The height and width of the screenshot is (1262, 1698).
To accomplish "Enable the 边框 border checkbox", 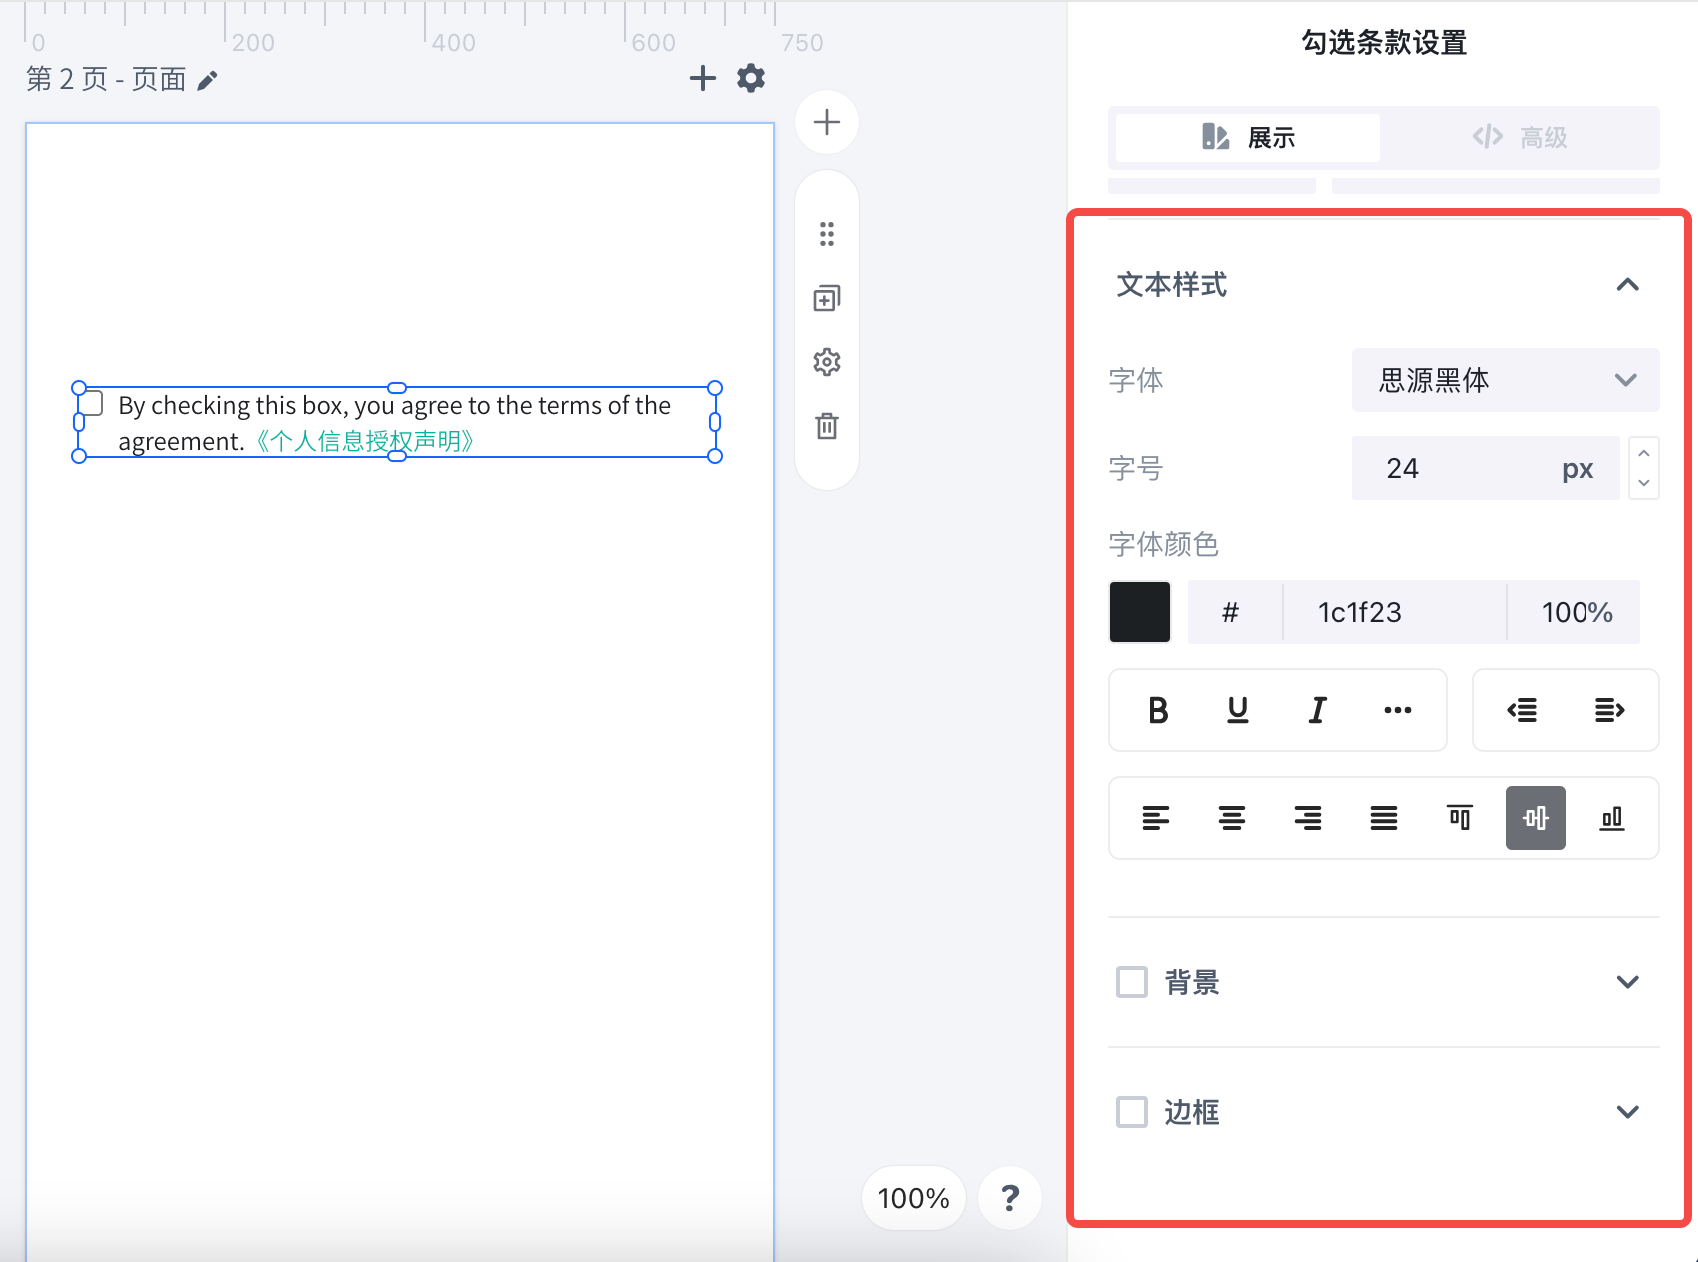I will 1132,1112.
